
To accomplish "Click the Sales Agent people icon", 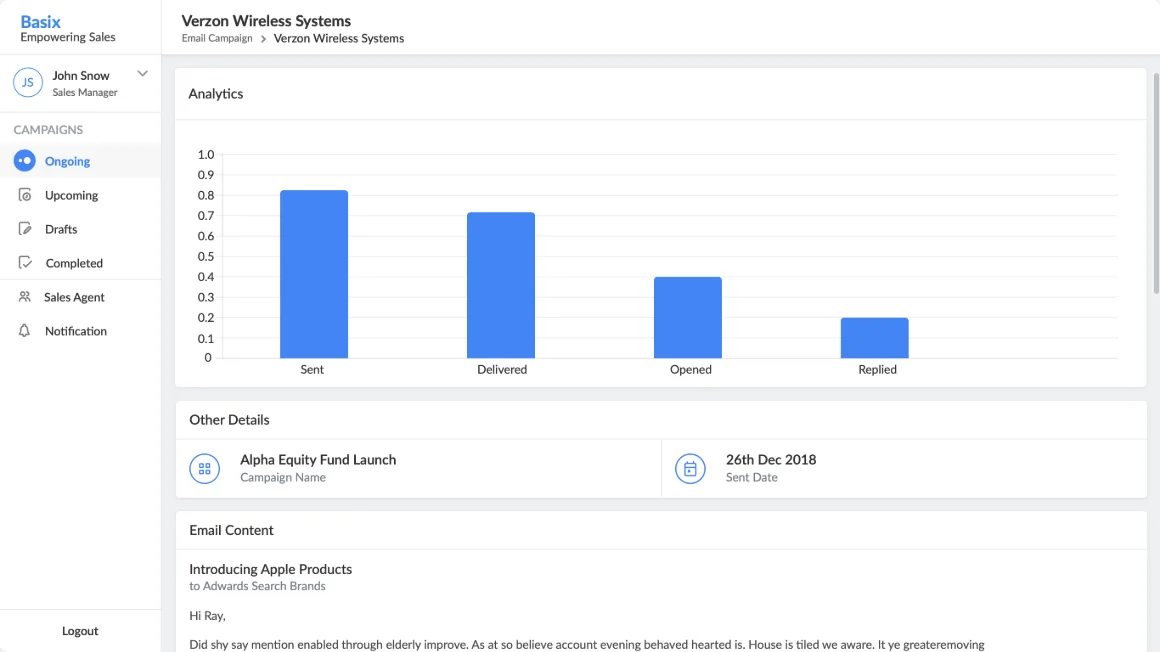I will (24, 297).
